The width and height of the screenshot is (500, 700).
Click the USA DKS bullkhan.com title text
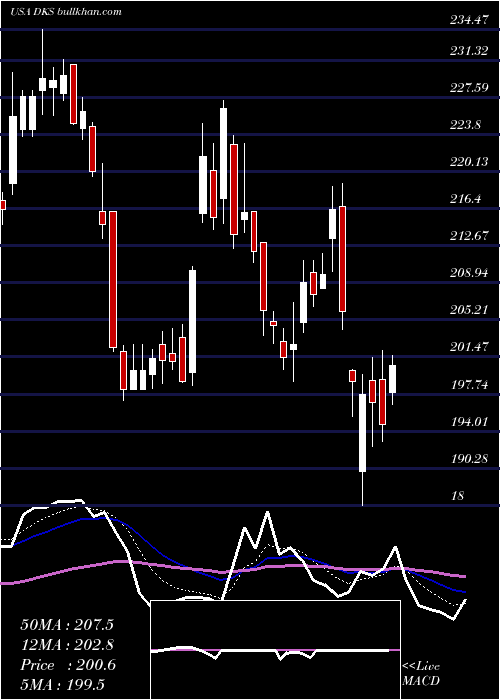point(66,12)
